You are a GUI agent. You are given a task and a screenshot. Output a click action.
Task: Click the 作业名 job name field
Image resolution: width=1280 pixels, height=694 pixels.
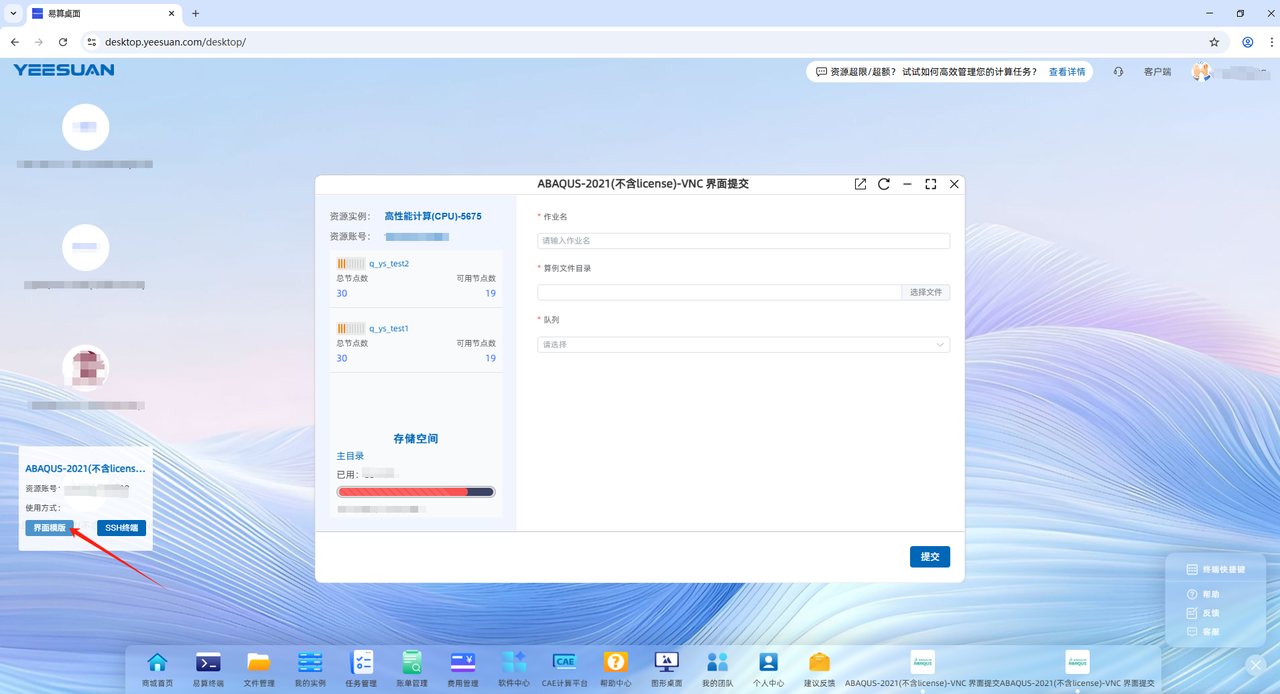[743, 241]
